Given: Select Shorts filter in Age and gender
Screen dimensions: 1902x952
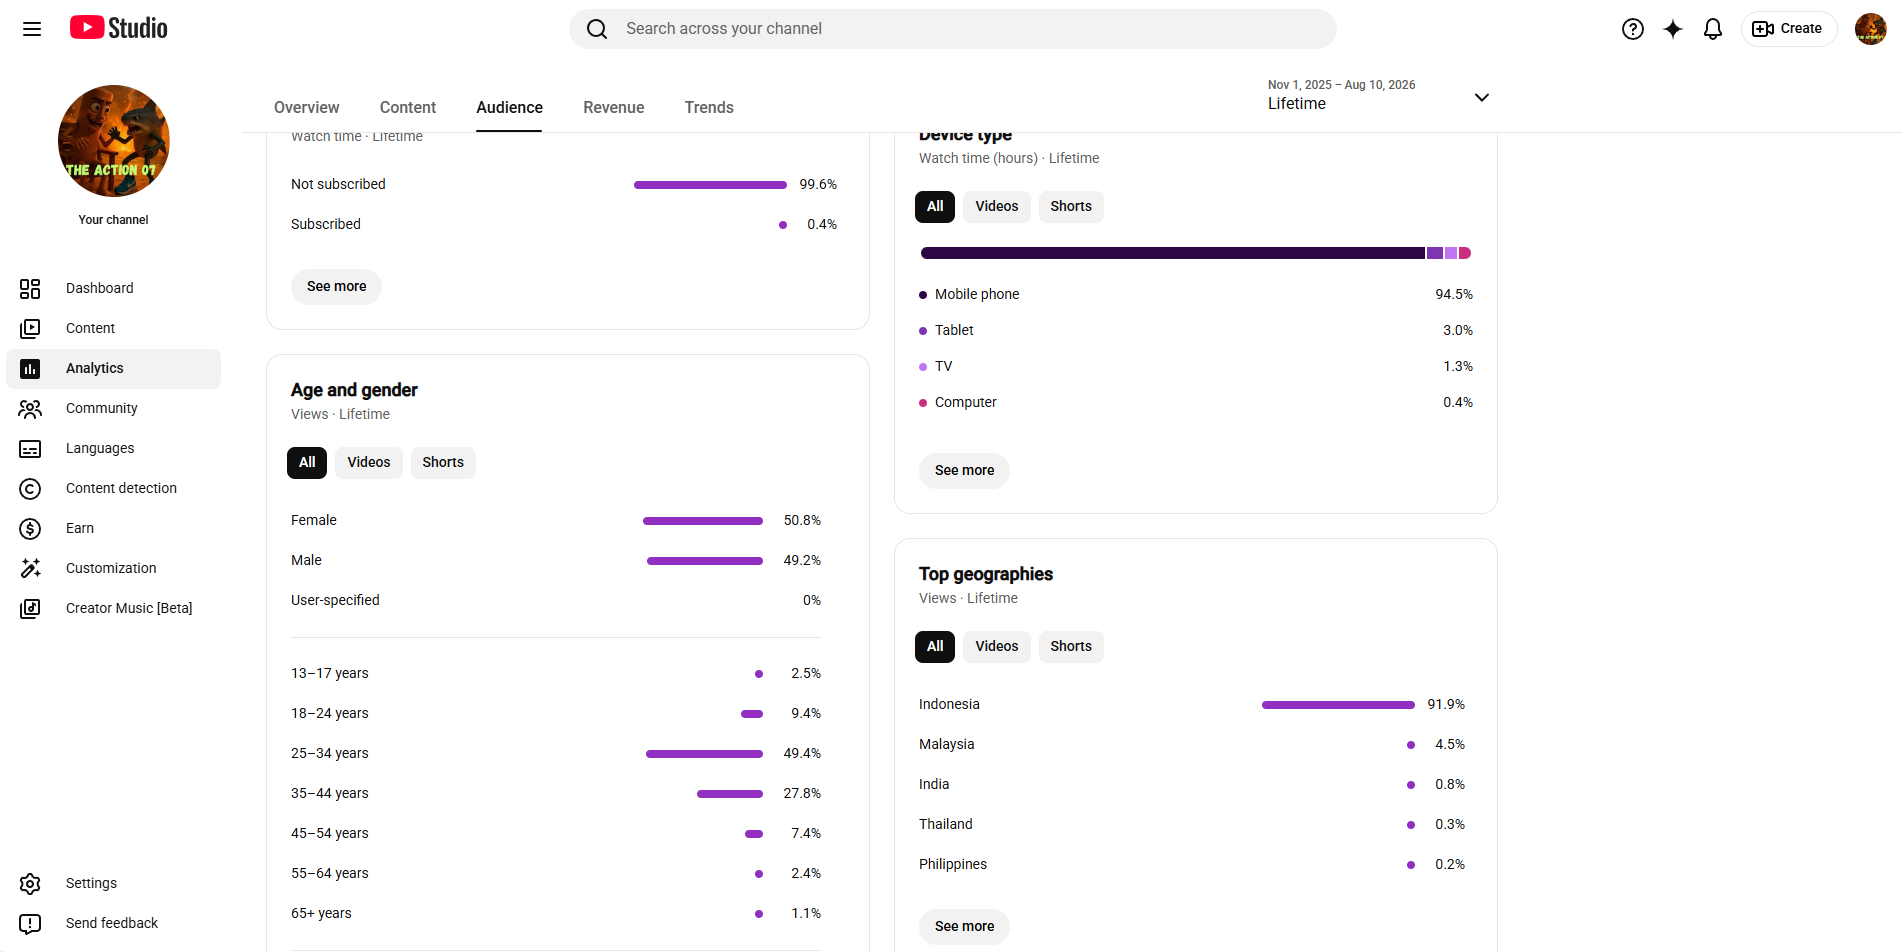Looking at the screenshot, I should coord(443,462).
